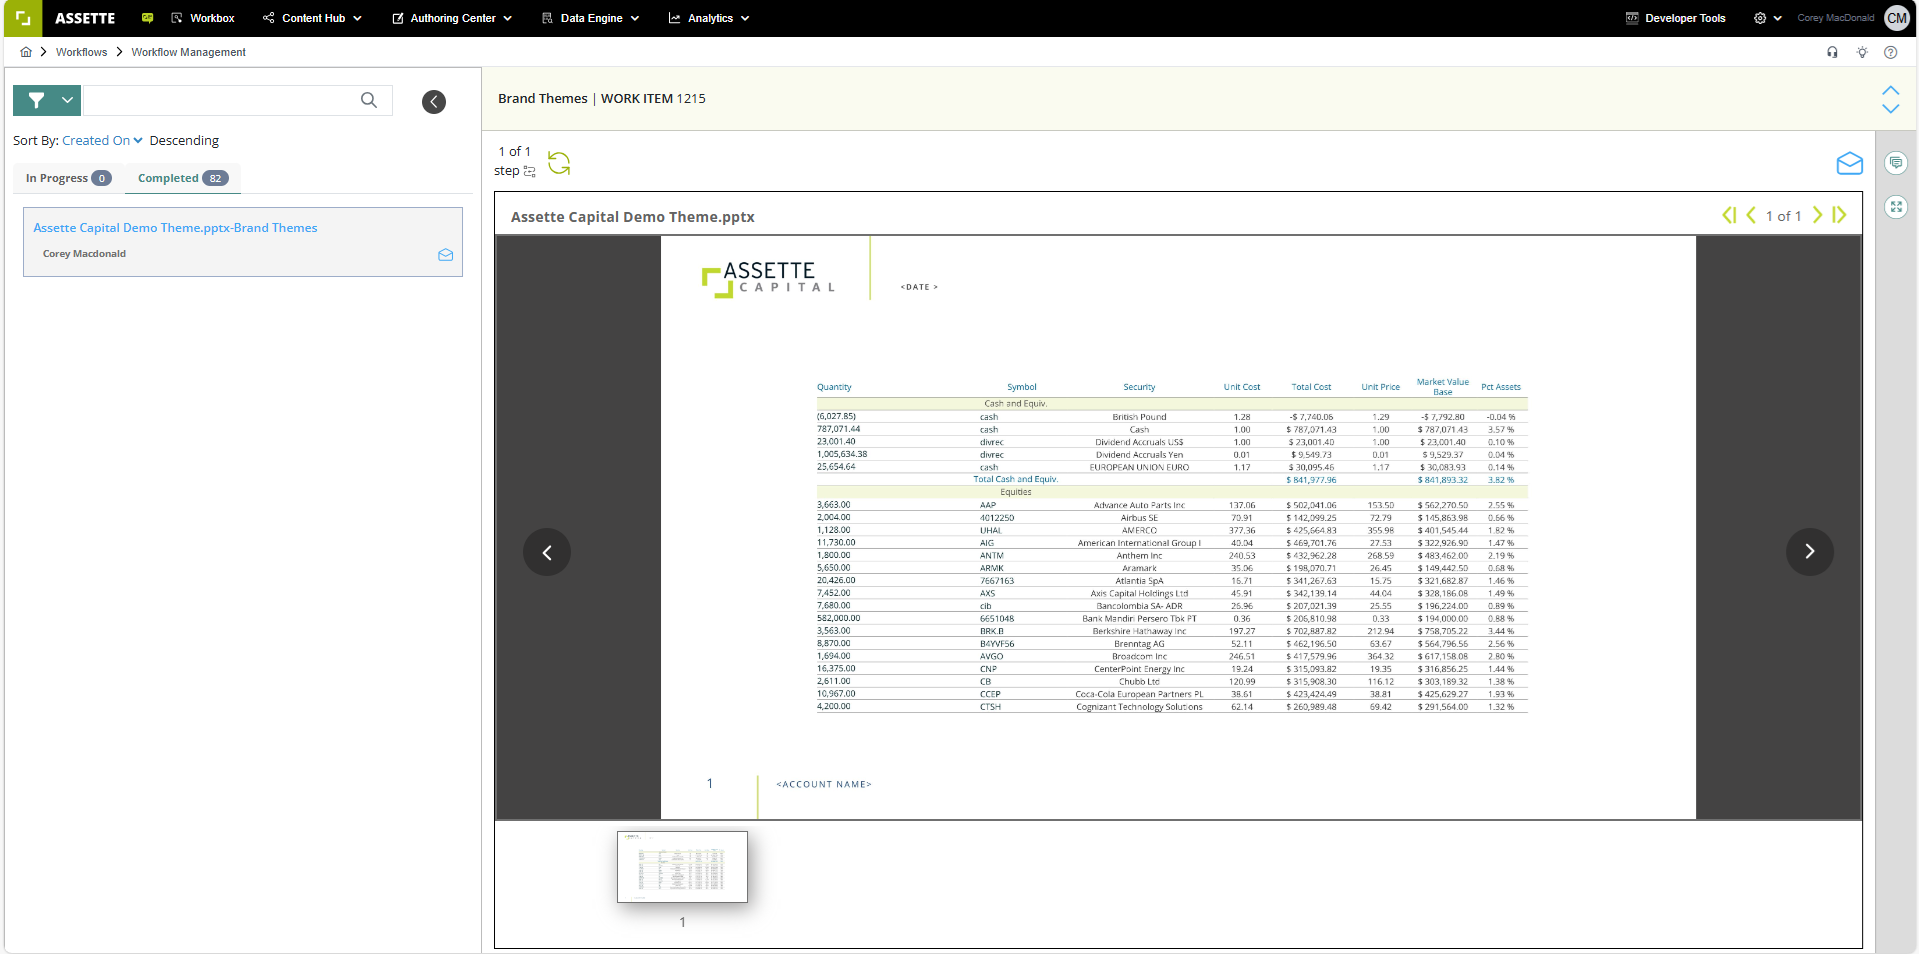Click the refresh step icon near 1 of 1
This screenshot has height=954, width=1919.
(560, 162)
